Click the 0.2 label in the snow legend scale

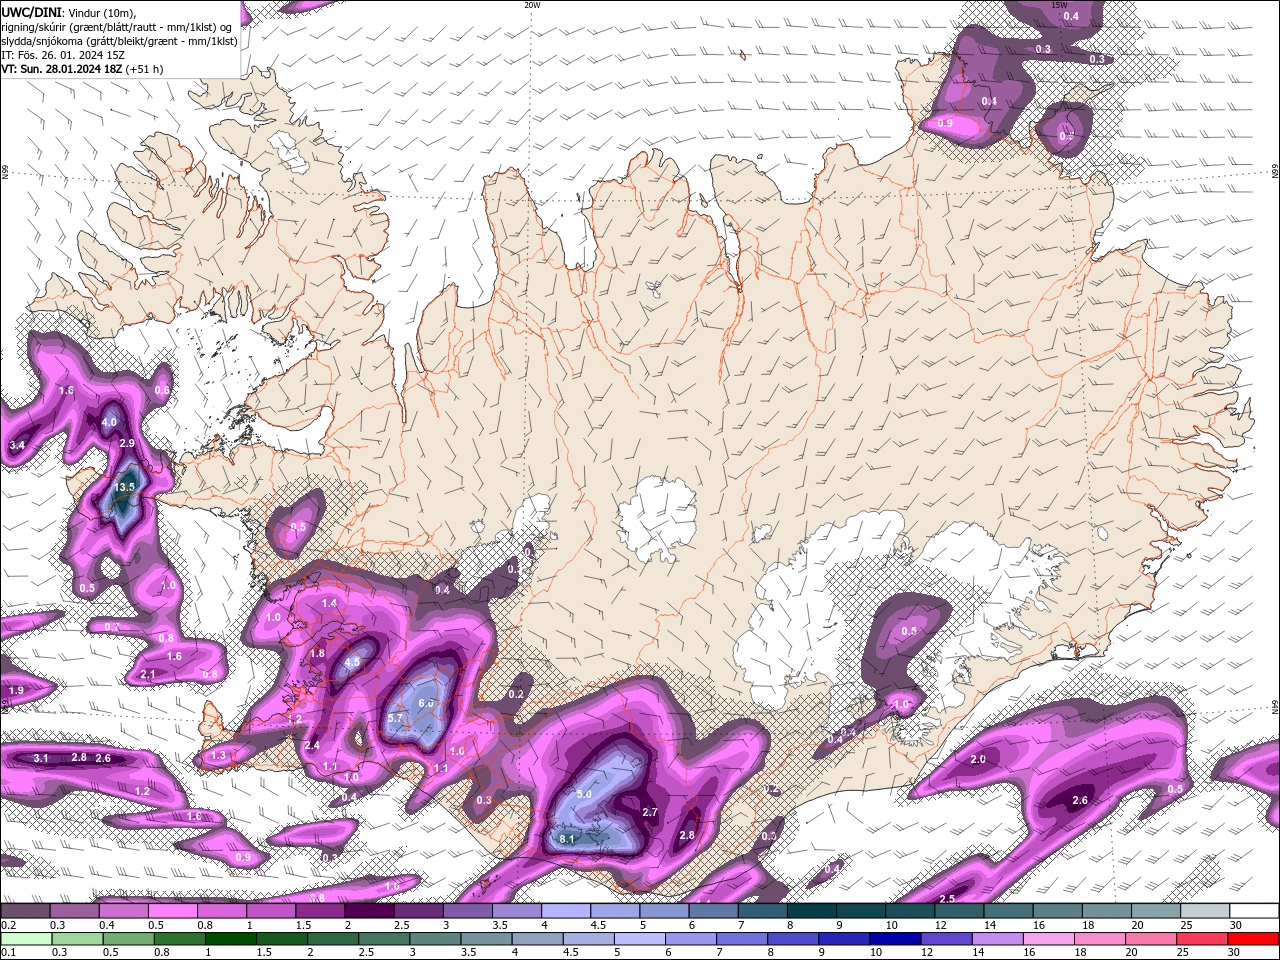click(8, 925)
